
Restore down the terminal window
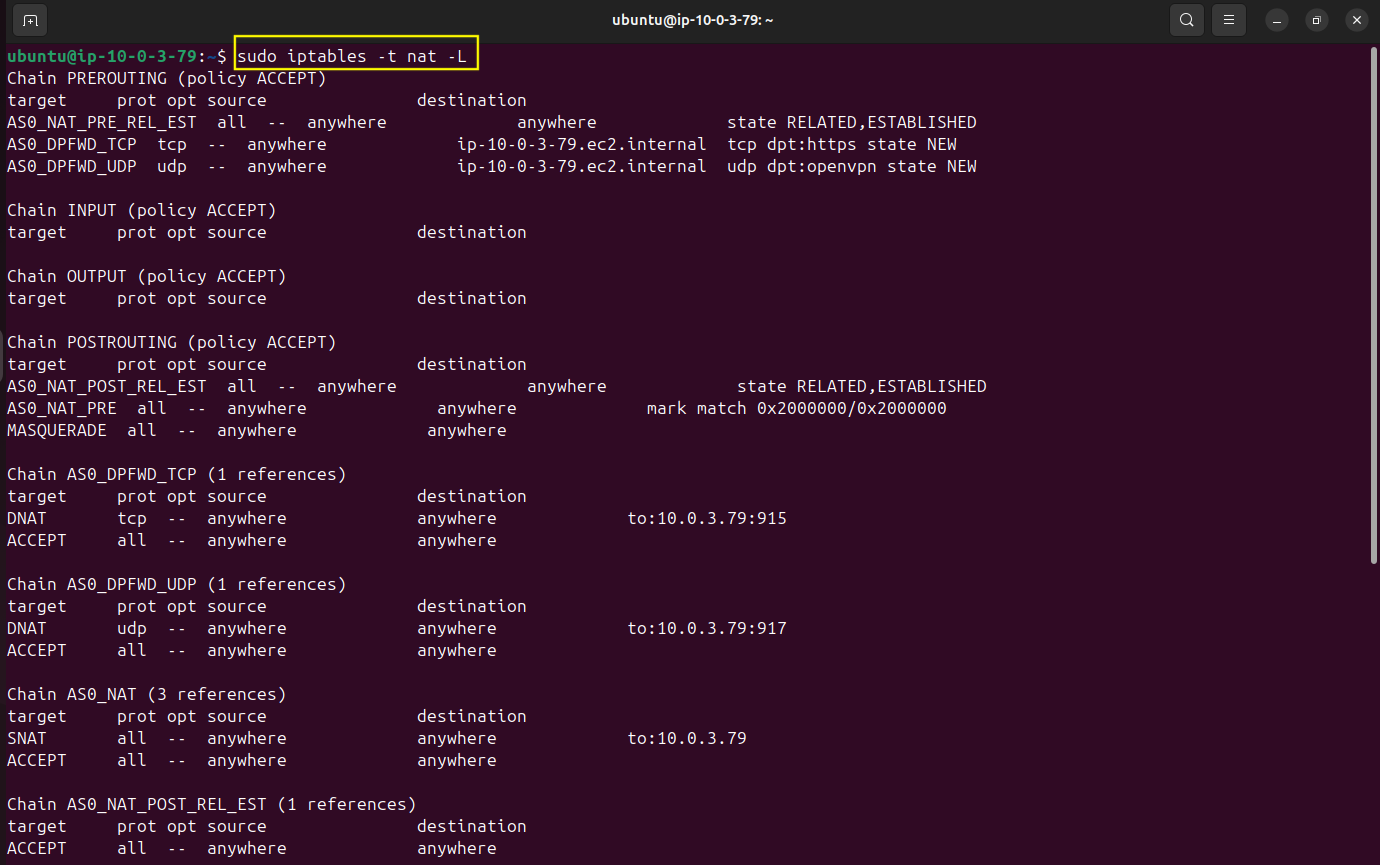coord(1317,20)
